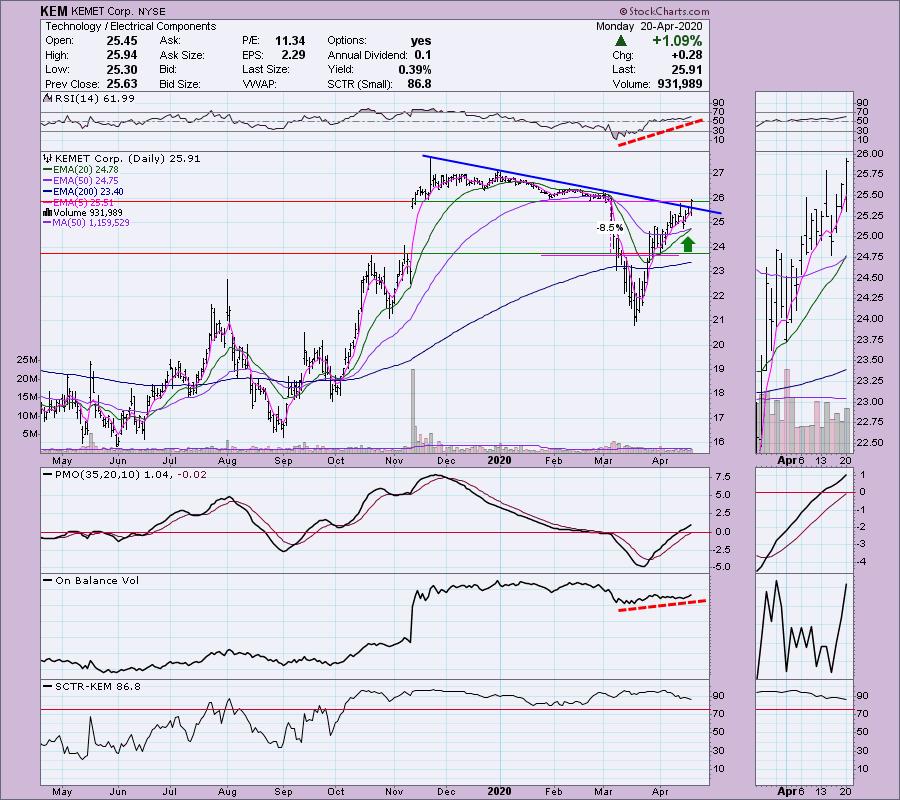
Task: Click the +1.09% percent change value
Action: [677, 41]
